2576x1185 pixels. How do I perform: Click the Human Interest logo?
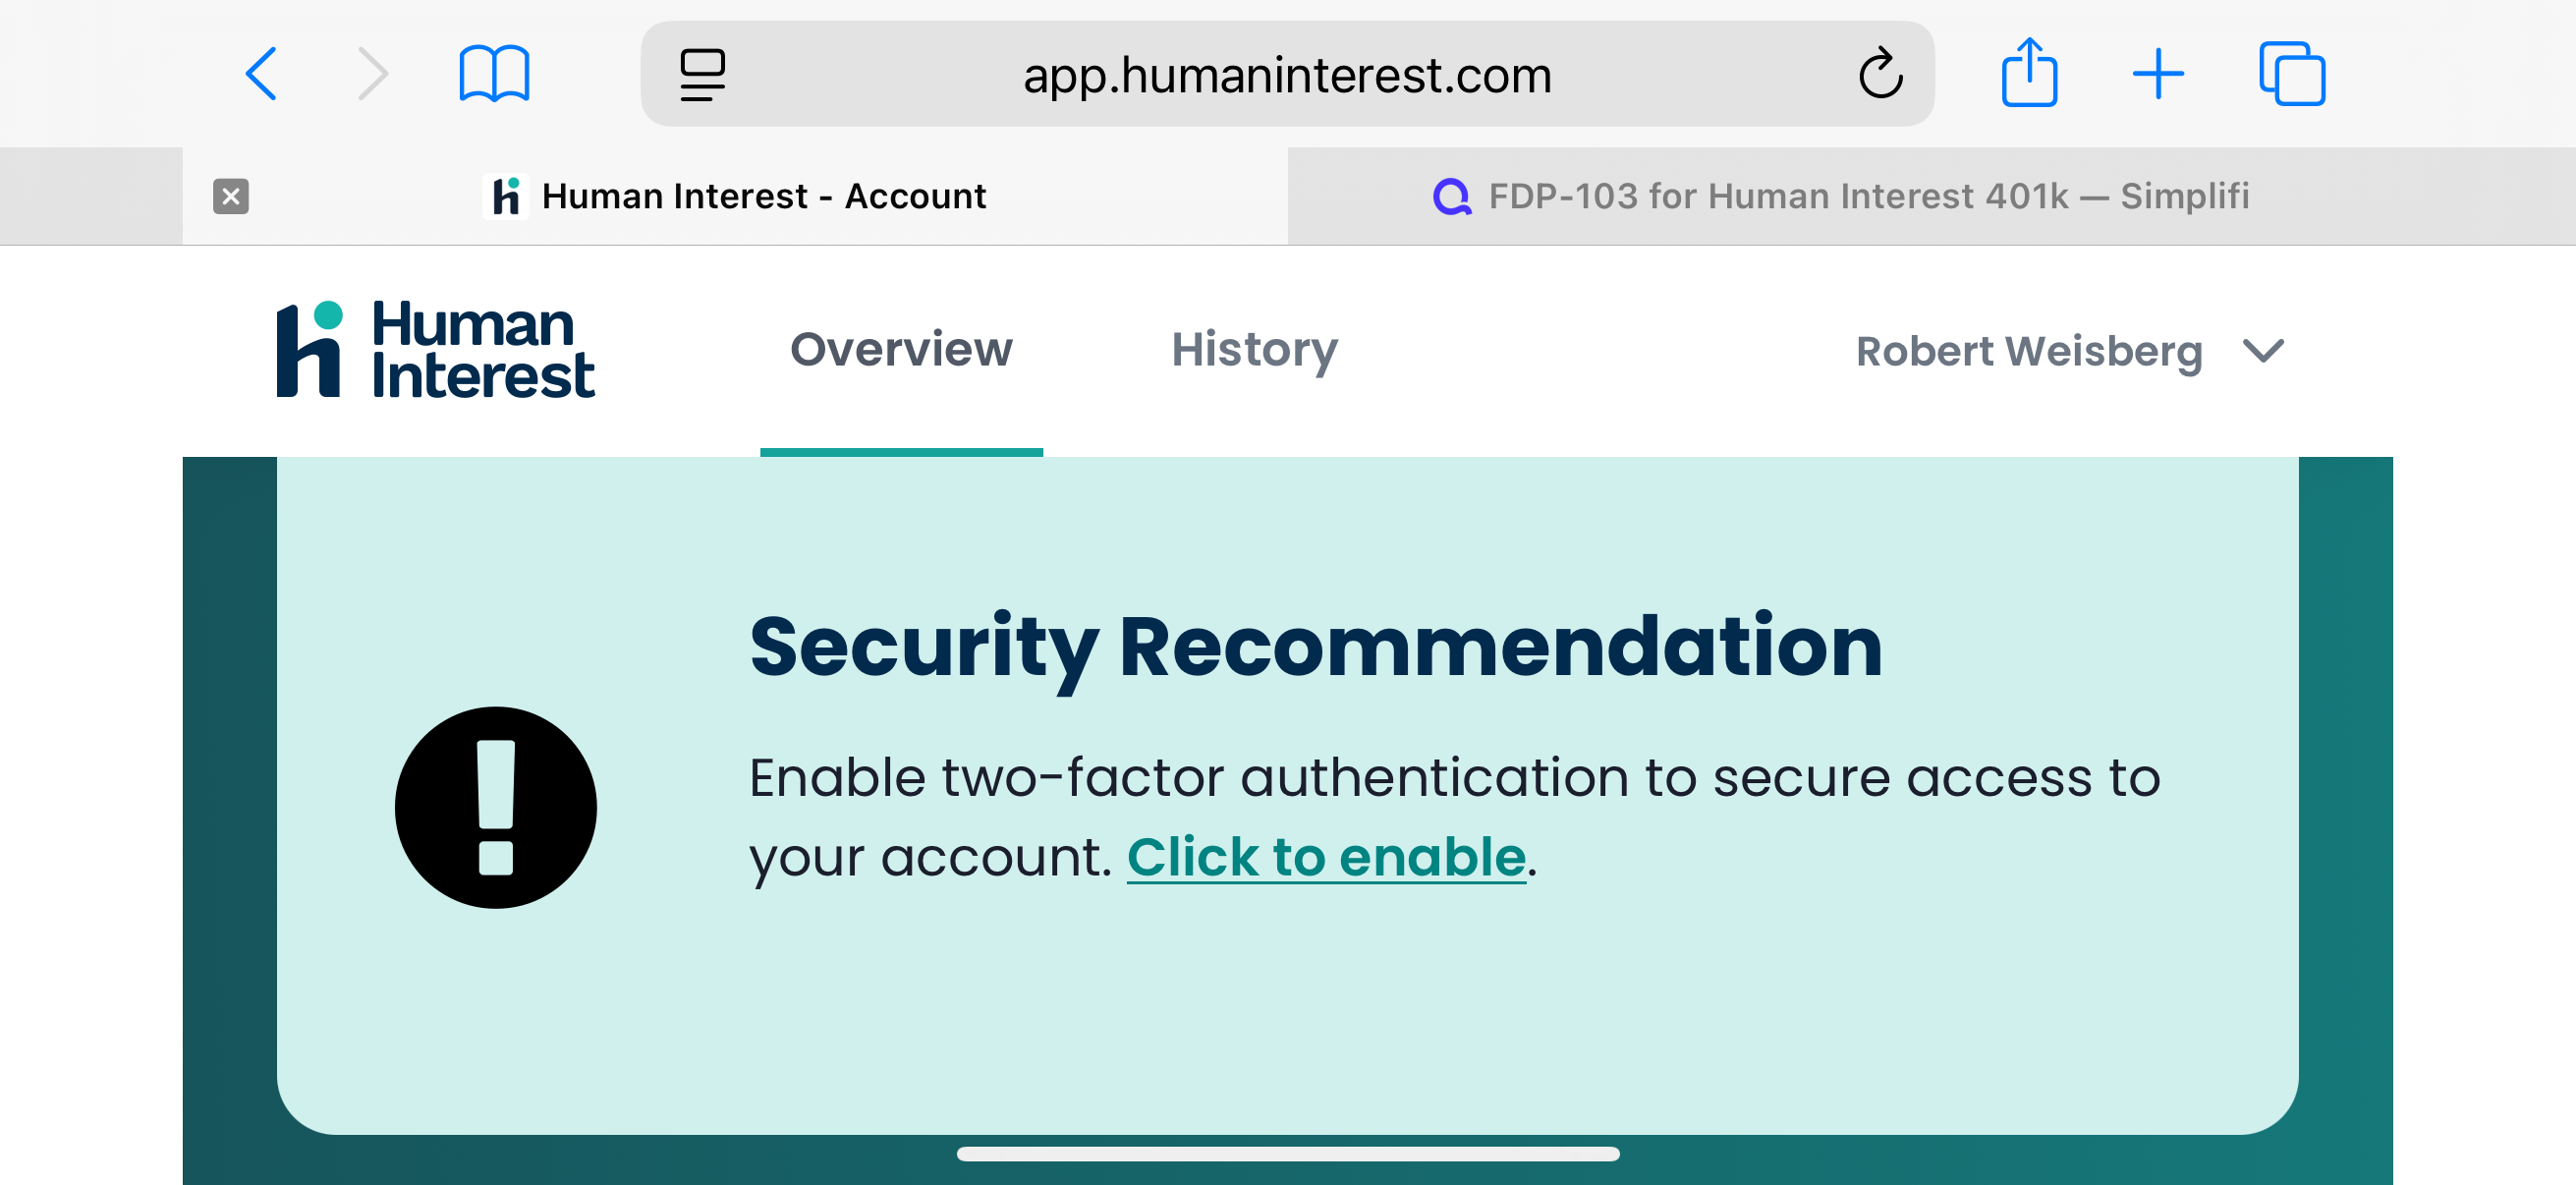coord(436,350)
